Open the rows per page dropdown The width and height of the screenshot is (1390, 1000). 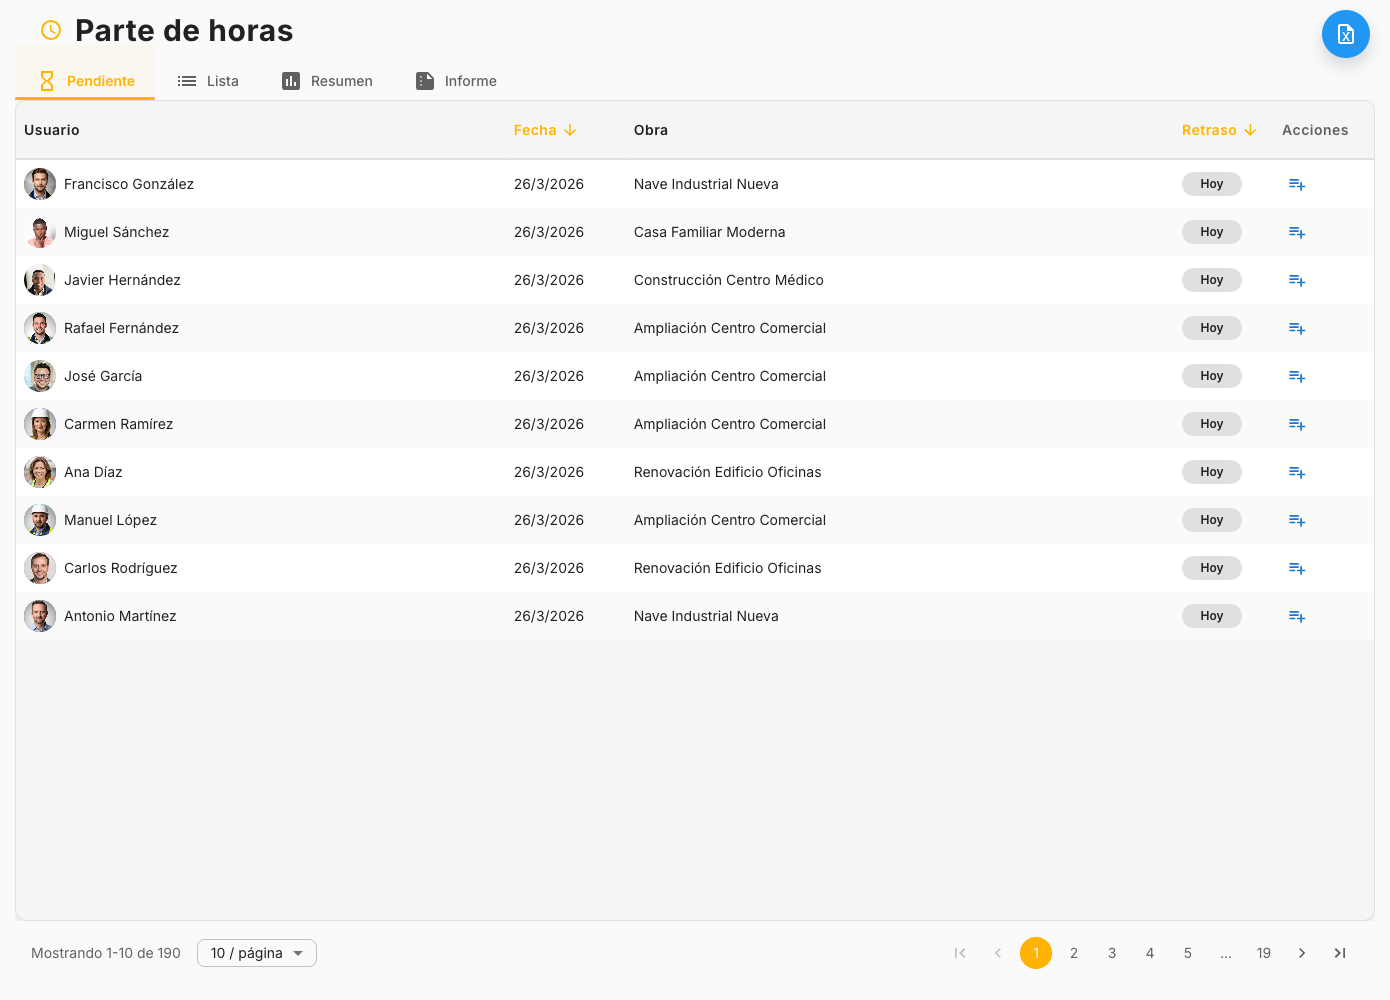pos(257,953)
